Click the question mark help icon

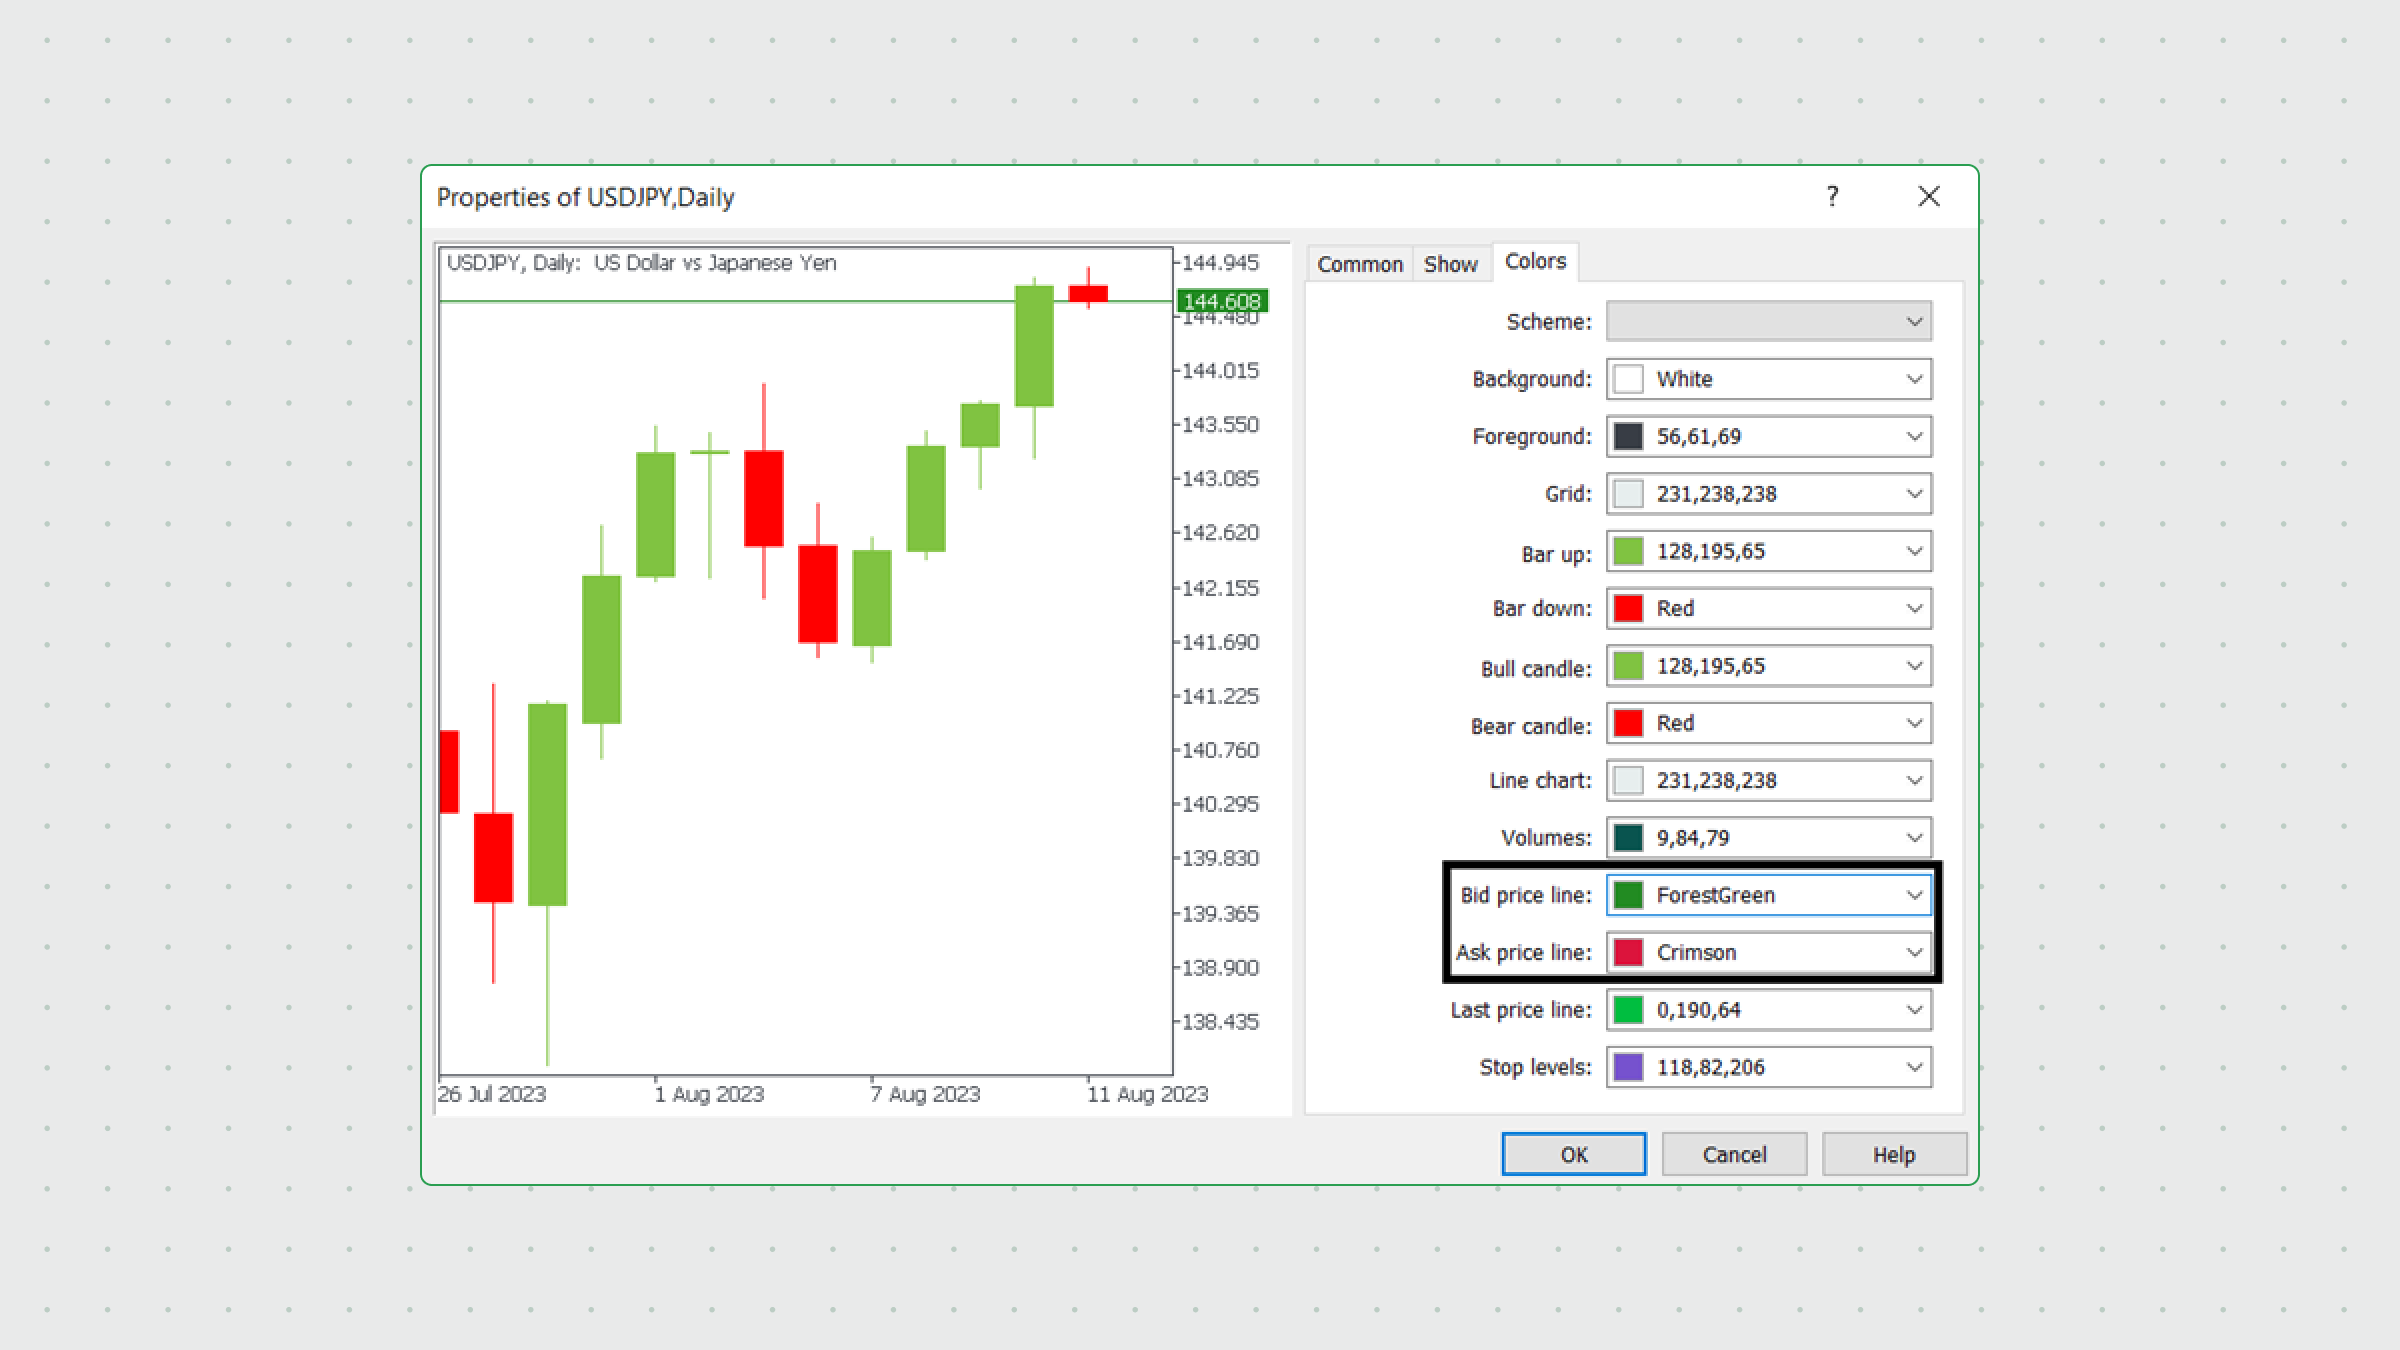point(1832,196)
